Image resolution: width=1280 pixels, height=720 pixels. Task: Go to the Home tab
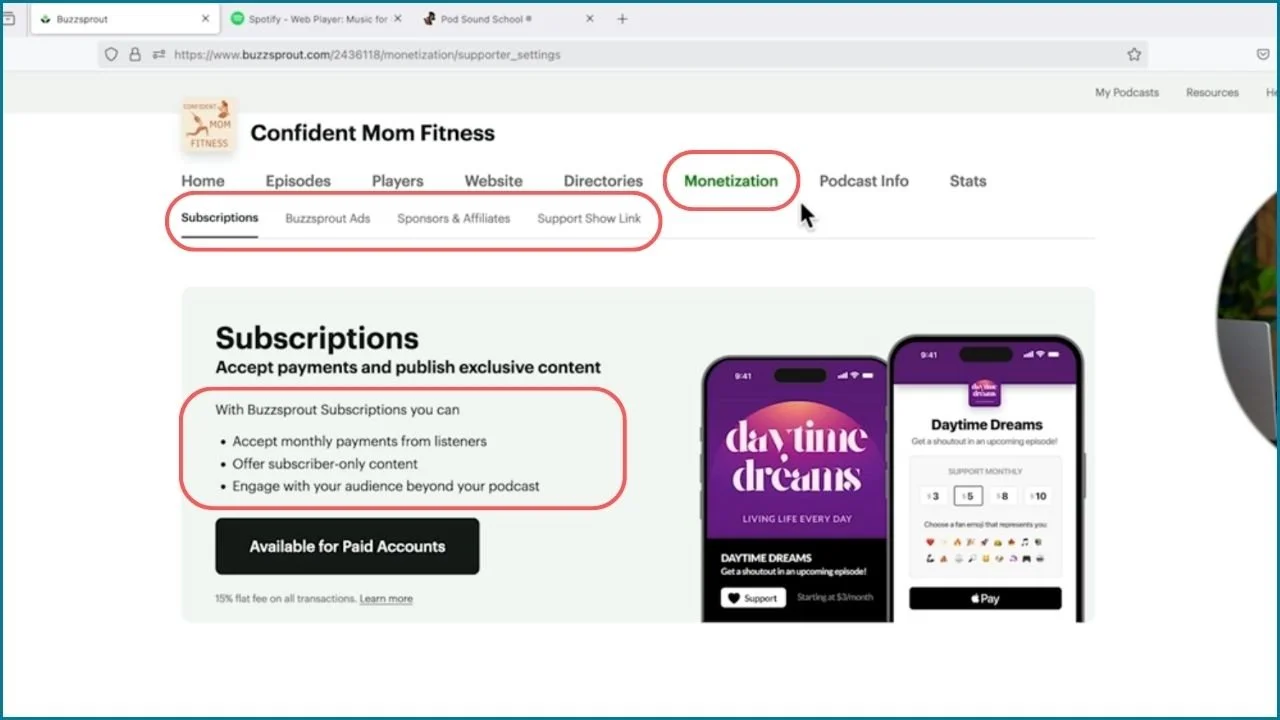pyautogui.click(x=203, y=181)
